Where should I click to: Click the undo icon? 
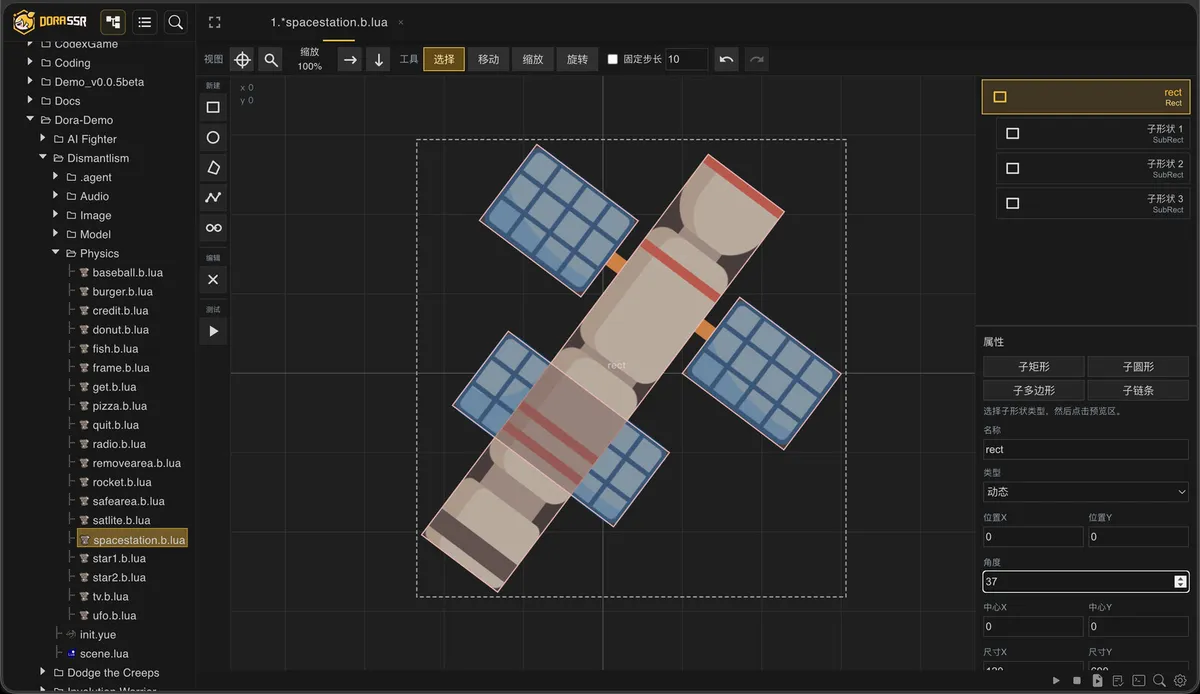[727, 60]
